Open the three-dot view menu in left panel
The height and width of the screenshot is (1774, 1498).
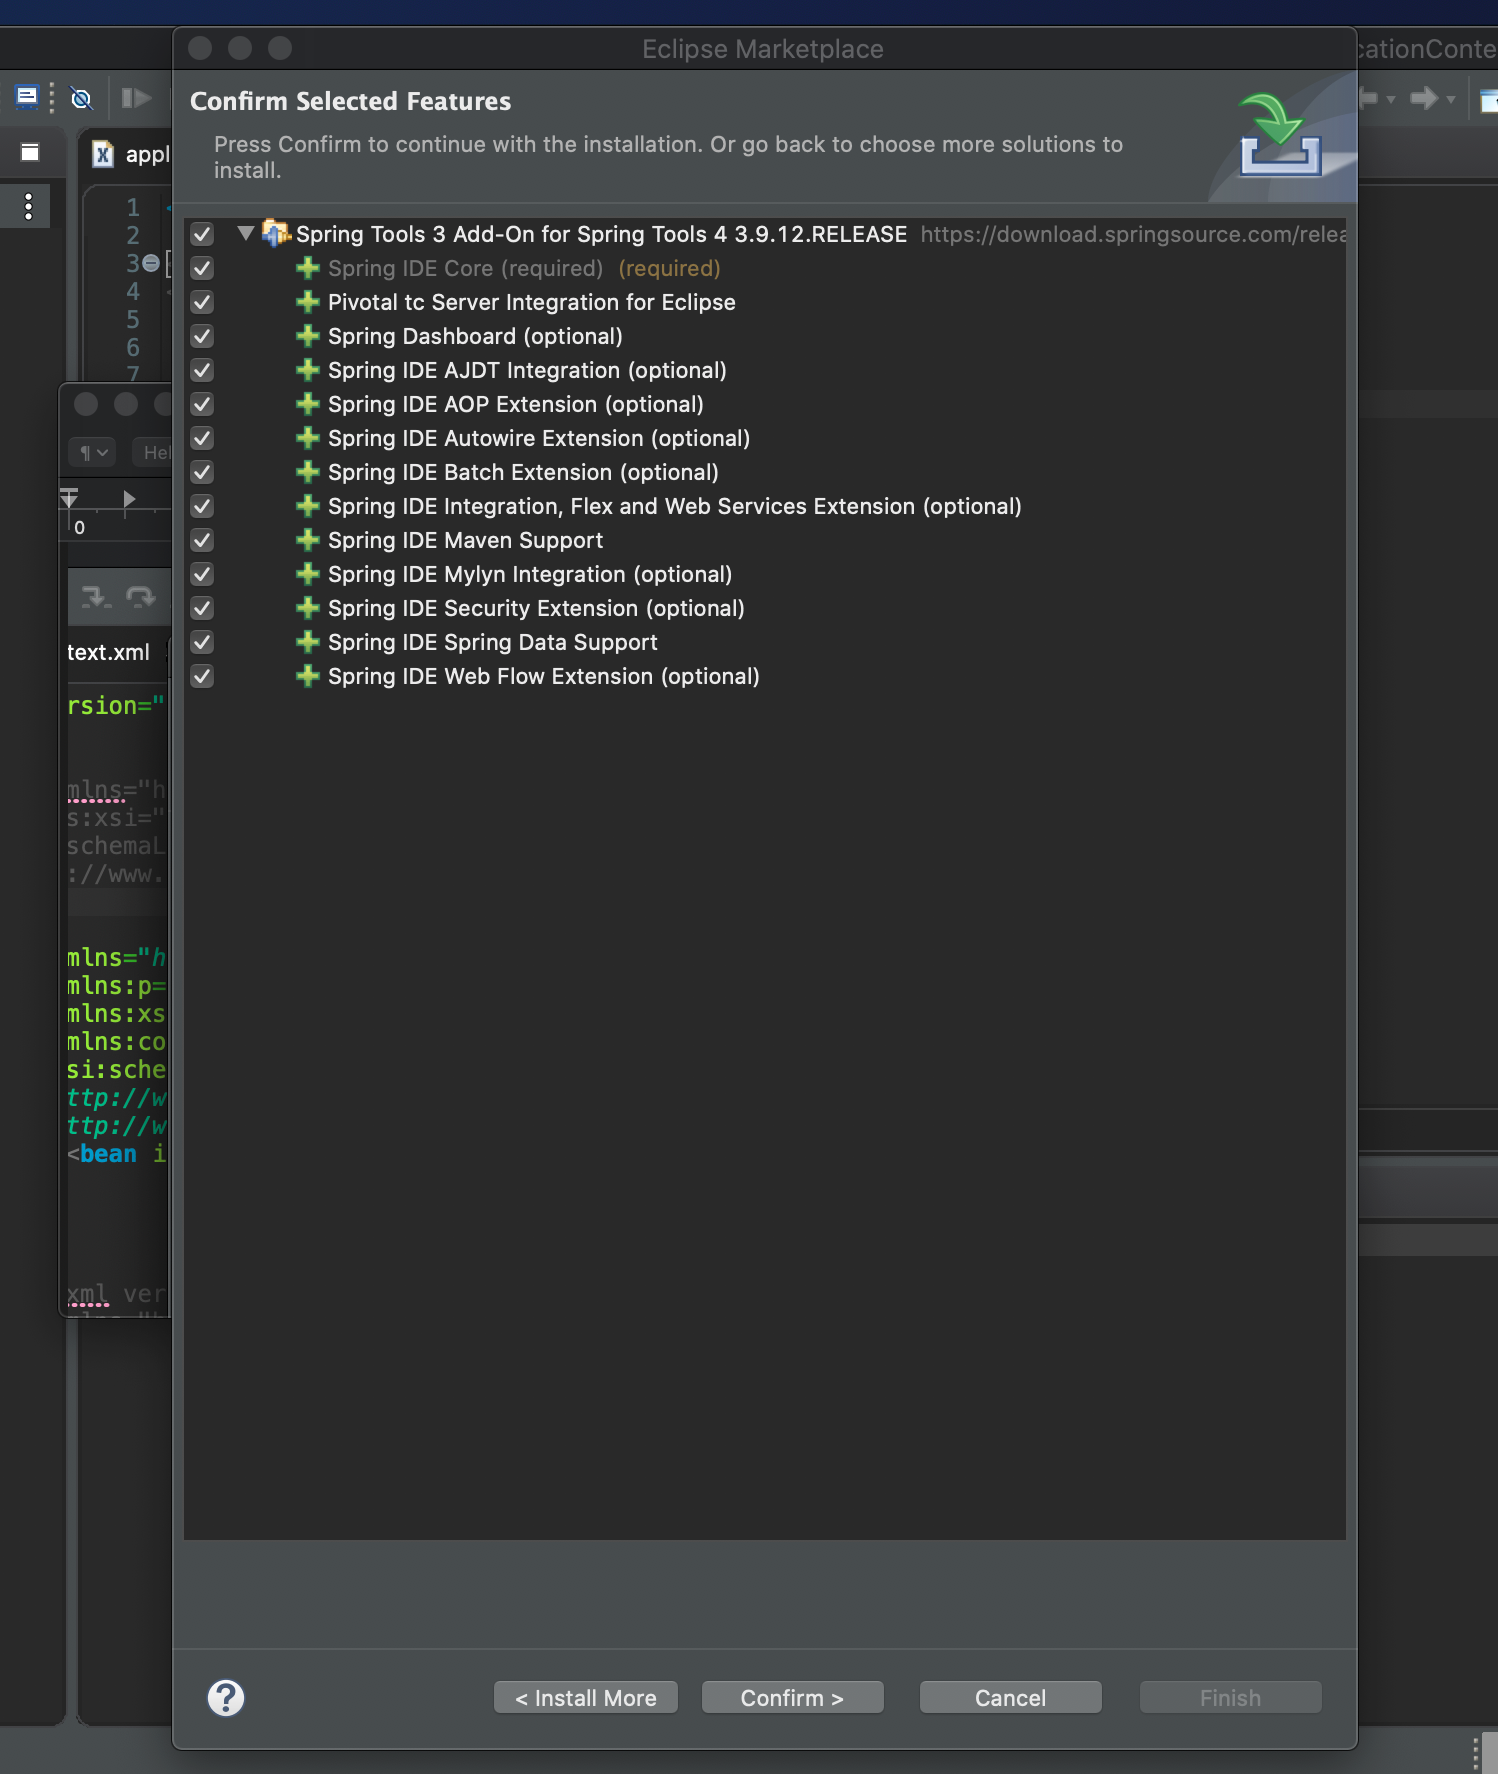click(28, 206)
